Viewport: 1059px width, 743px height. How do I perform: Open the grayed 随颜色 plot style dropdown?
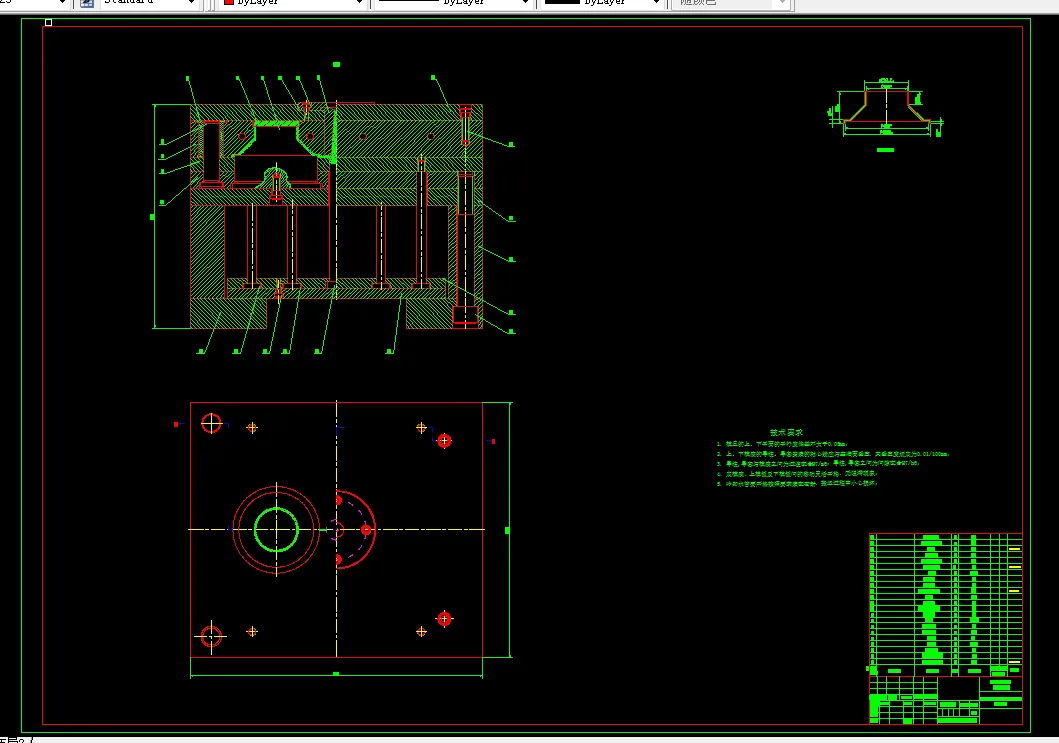coord(730,3)
